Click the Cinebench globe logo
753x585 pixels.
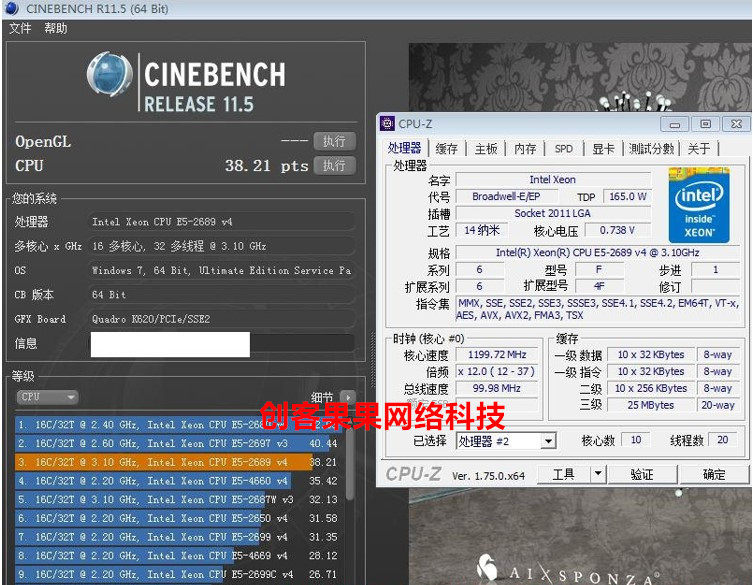pyautogui.click(x=109, y=74)
